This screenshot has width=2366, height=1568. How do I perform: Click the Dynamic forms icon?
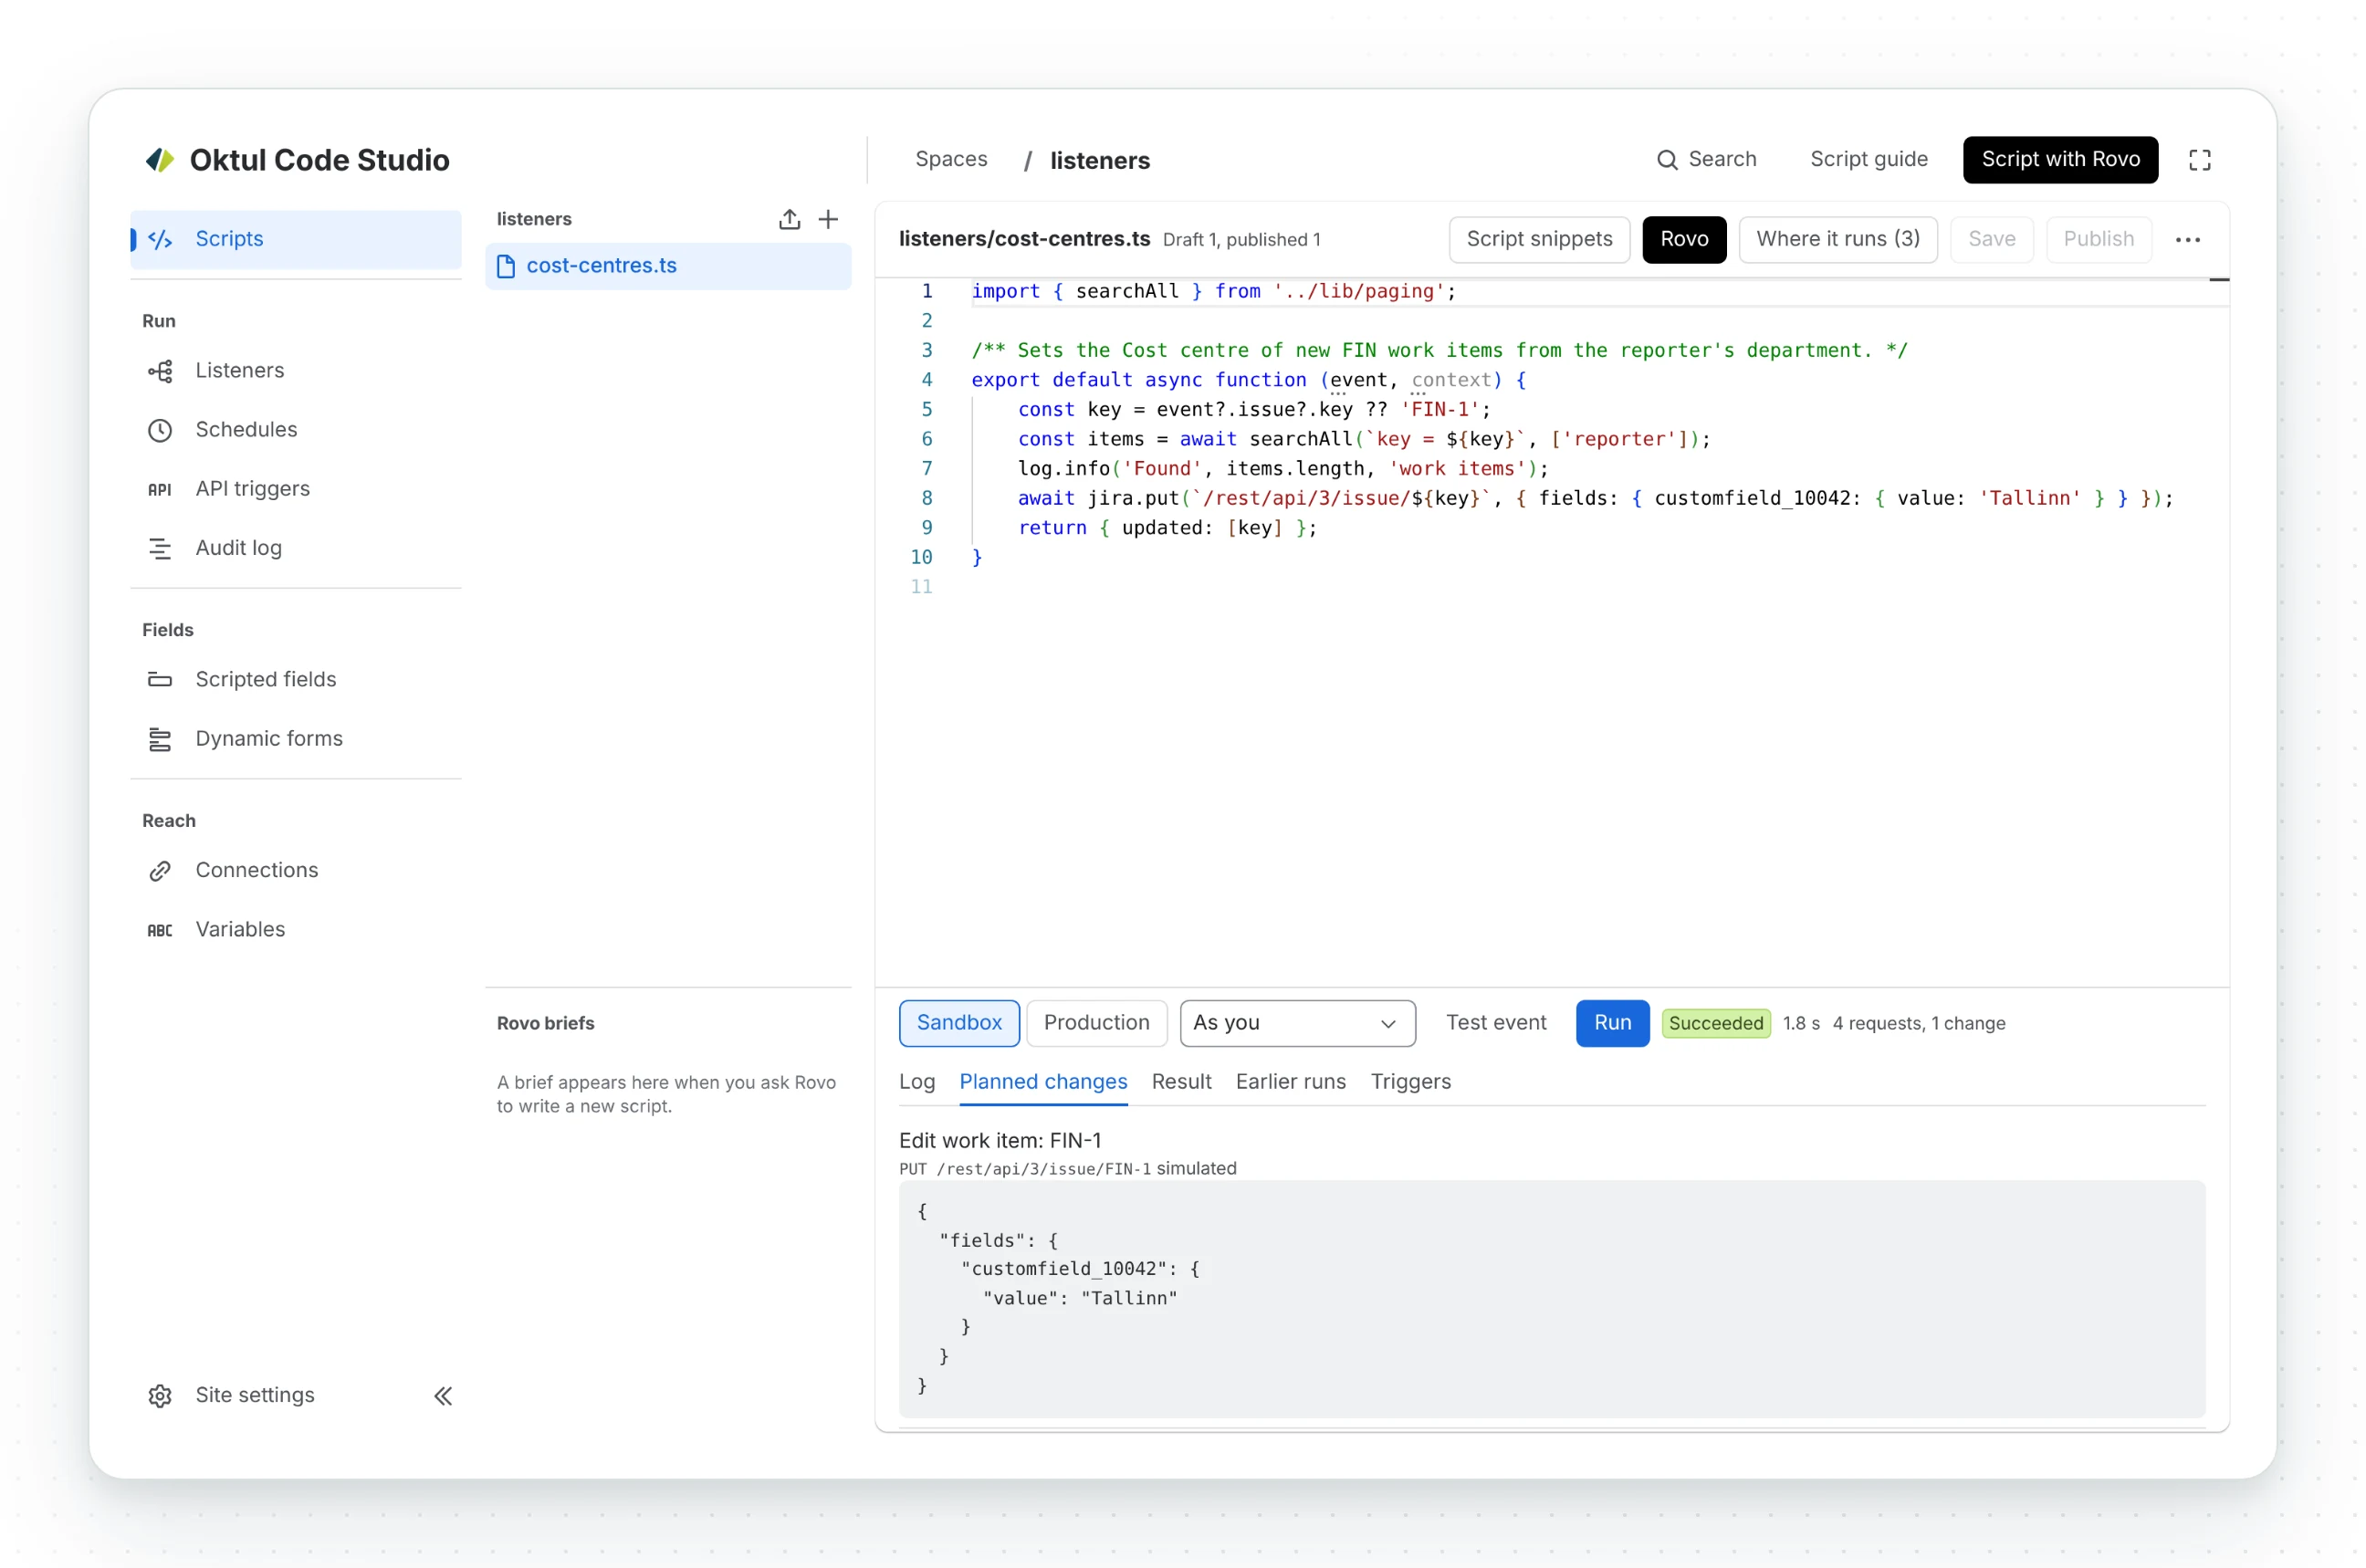[x=160, y=739]
